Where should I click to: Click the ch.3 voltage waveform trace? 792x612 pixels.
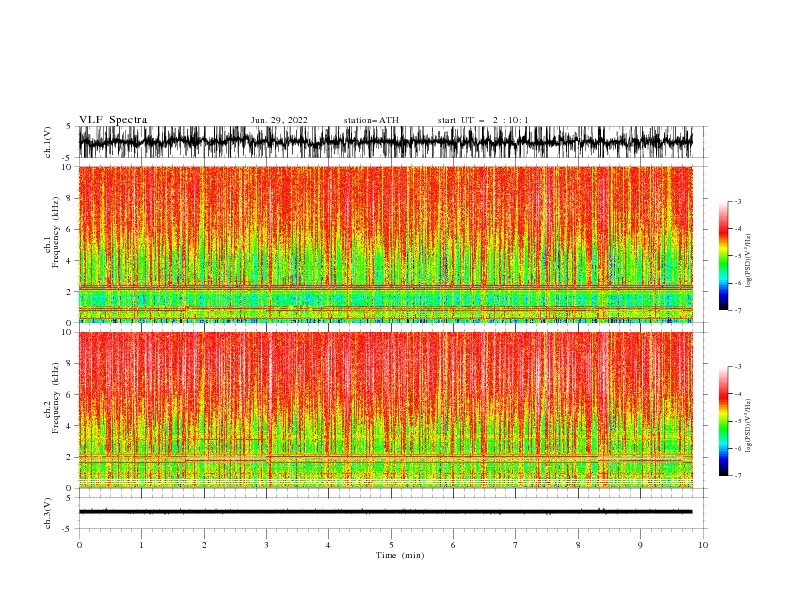pyautogui.click(x=385, y=512)
